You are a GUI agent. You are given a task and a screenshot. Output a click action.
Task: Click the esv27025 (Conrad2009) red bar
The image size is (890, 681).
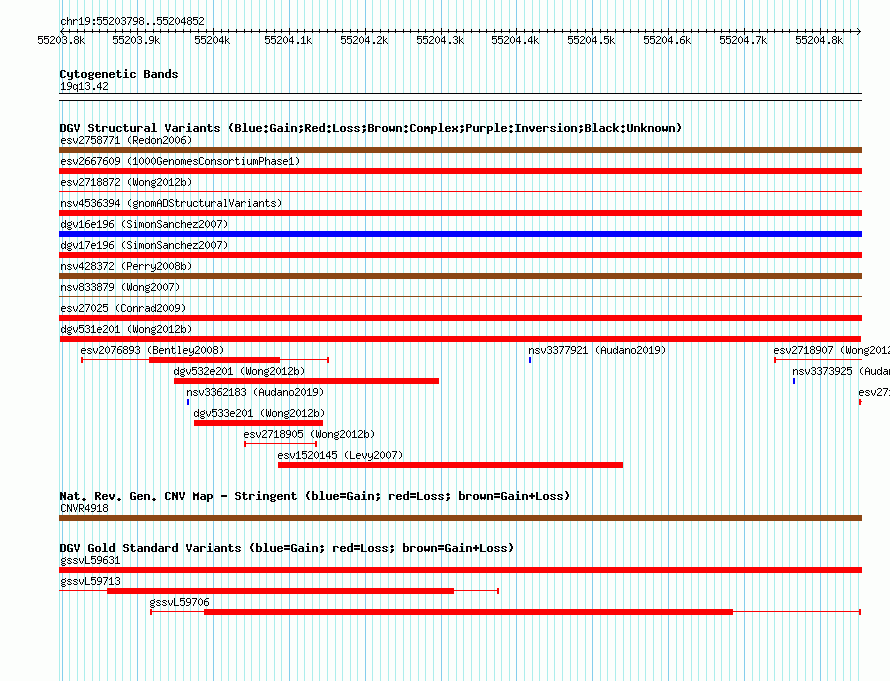click(x=460, y=318)
